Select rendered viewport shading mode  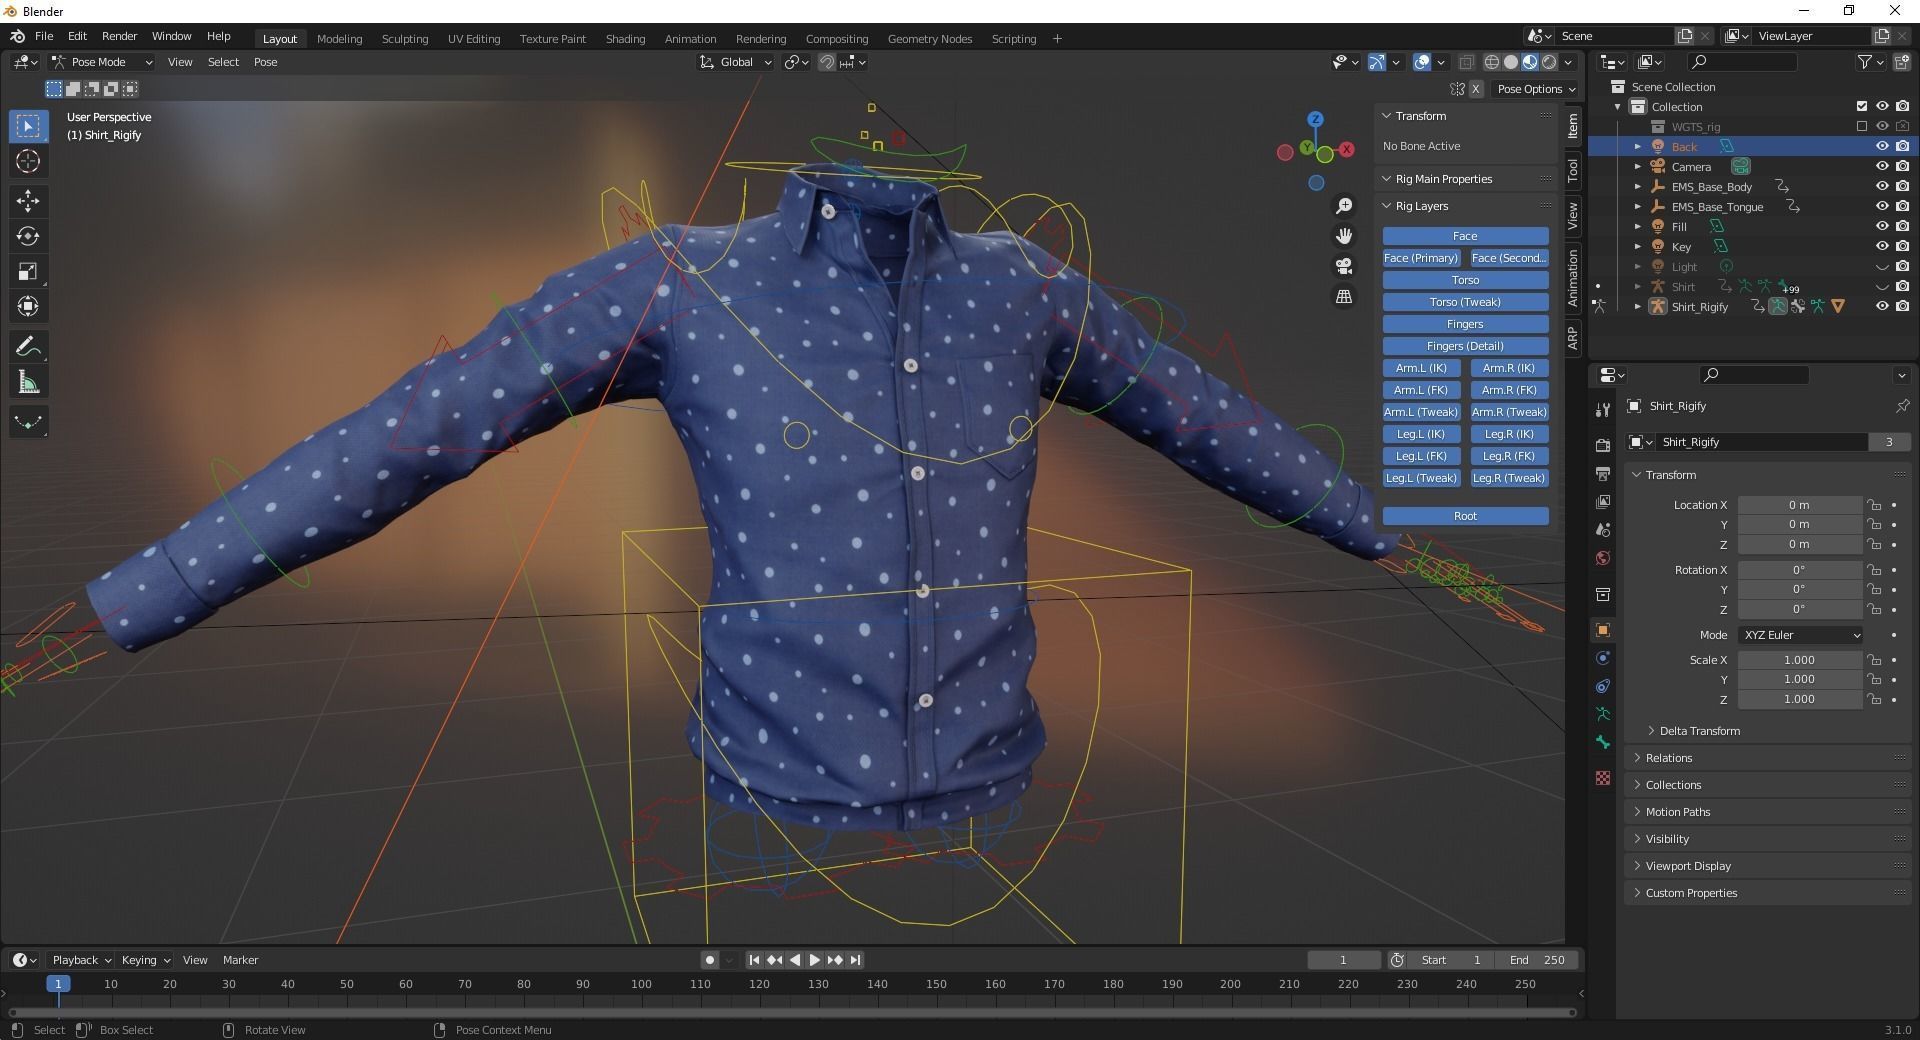[1549, 62]
